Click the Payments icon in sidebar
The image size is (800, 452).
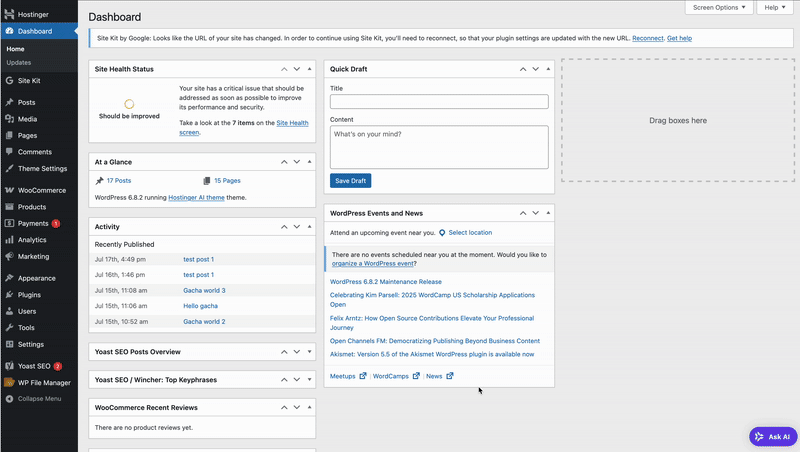click(x=9, y=223)
